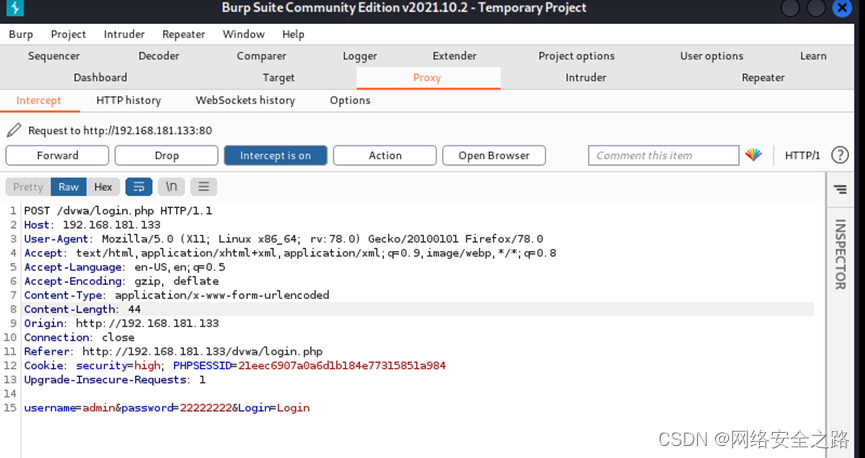This screenshot has height=458, width=865.
Task: Open the Repeater menu
Action: tap(184, 34)
